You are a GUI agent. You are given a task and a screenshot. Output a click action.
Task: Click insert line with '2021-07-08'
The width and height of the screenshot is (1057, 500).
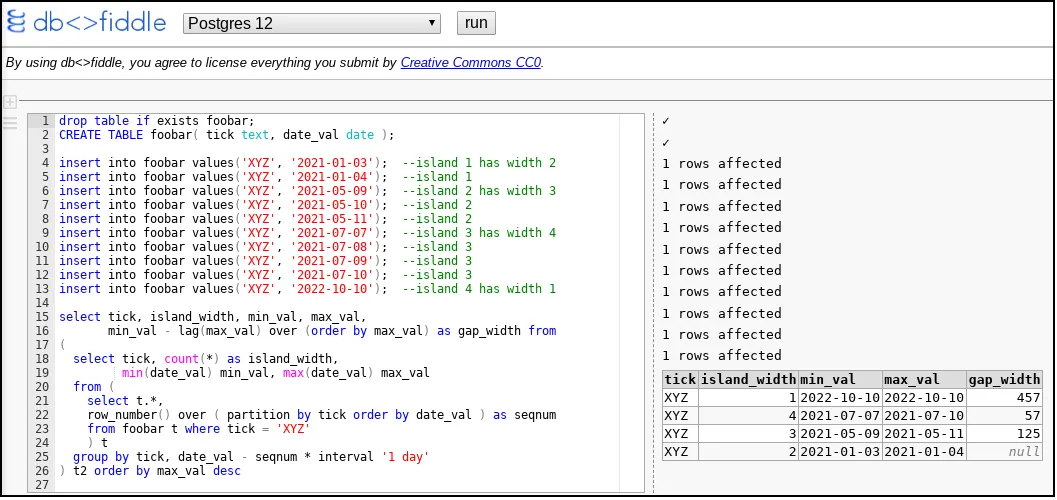266,247
